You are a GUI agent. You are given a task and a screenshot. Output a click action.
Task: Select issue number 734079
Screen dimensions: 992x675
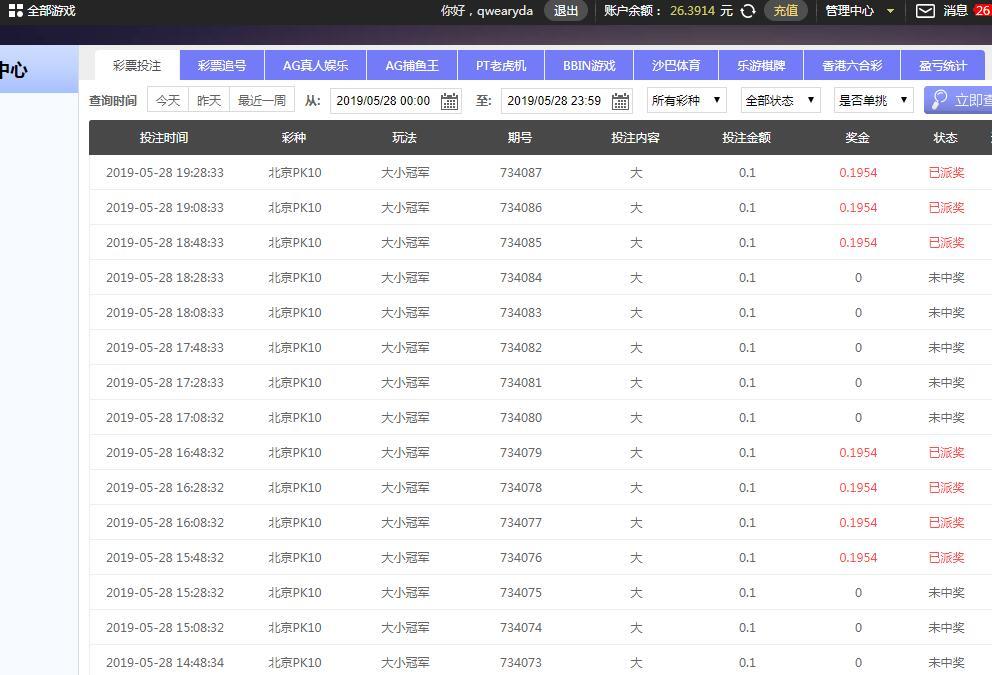point(521,452)
